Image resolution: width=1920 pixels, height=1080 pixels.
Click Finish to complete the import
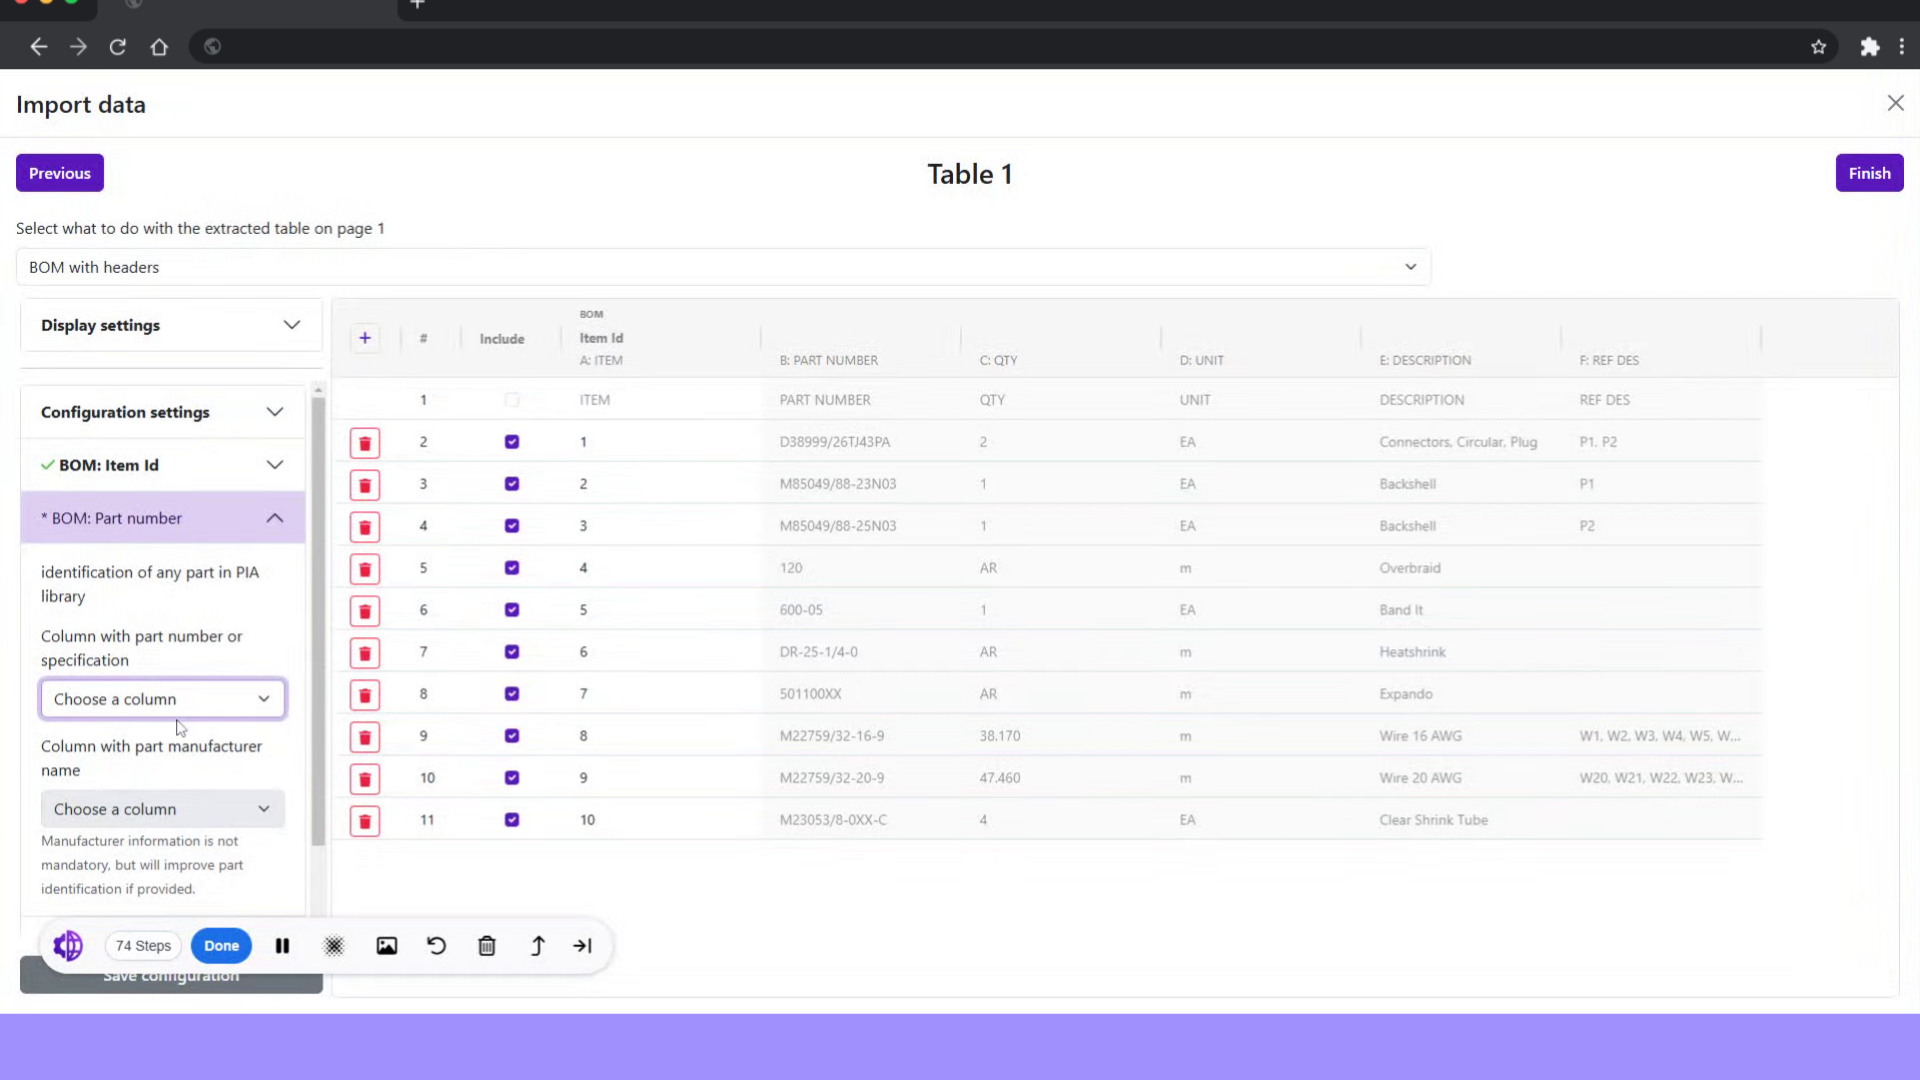point(1869,172)
